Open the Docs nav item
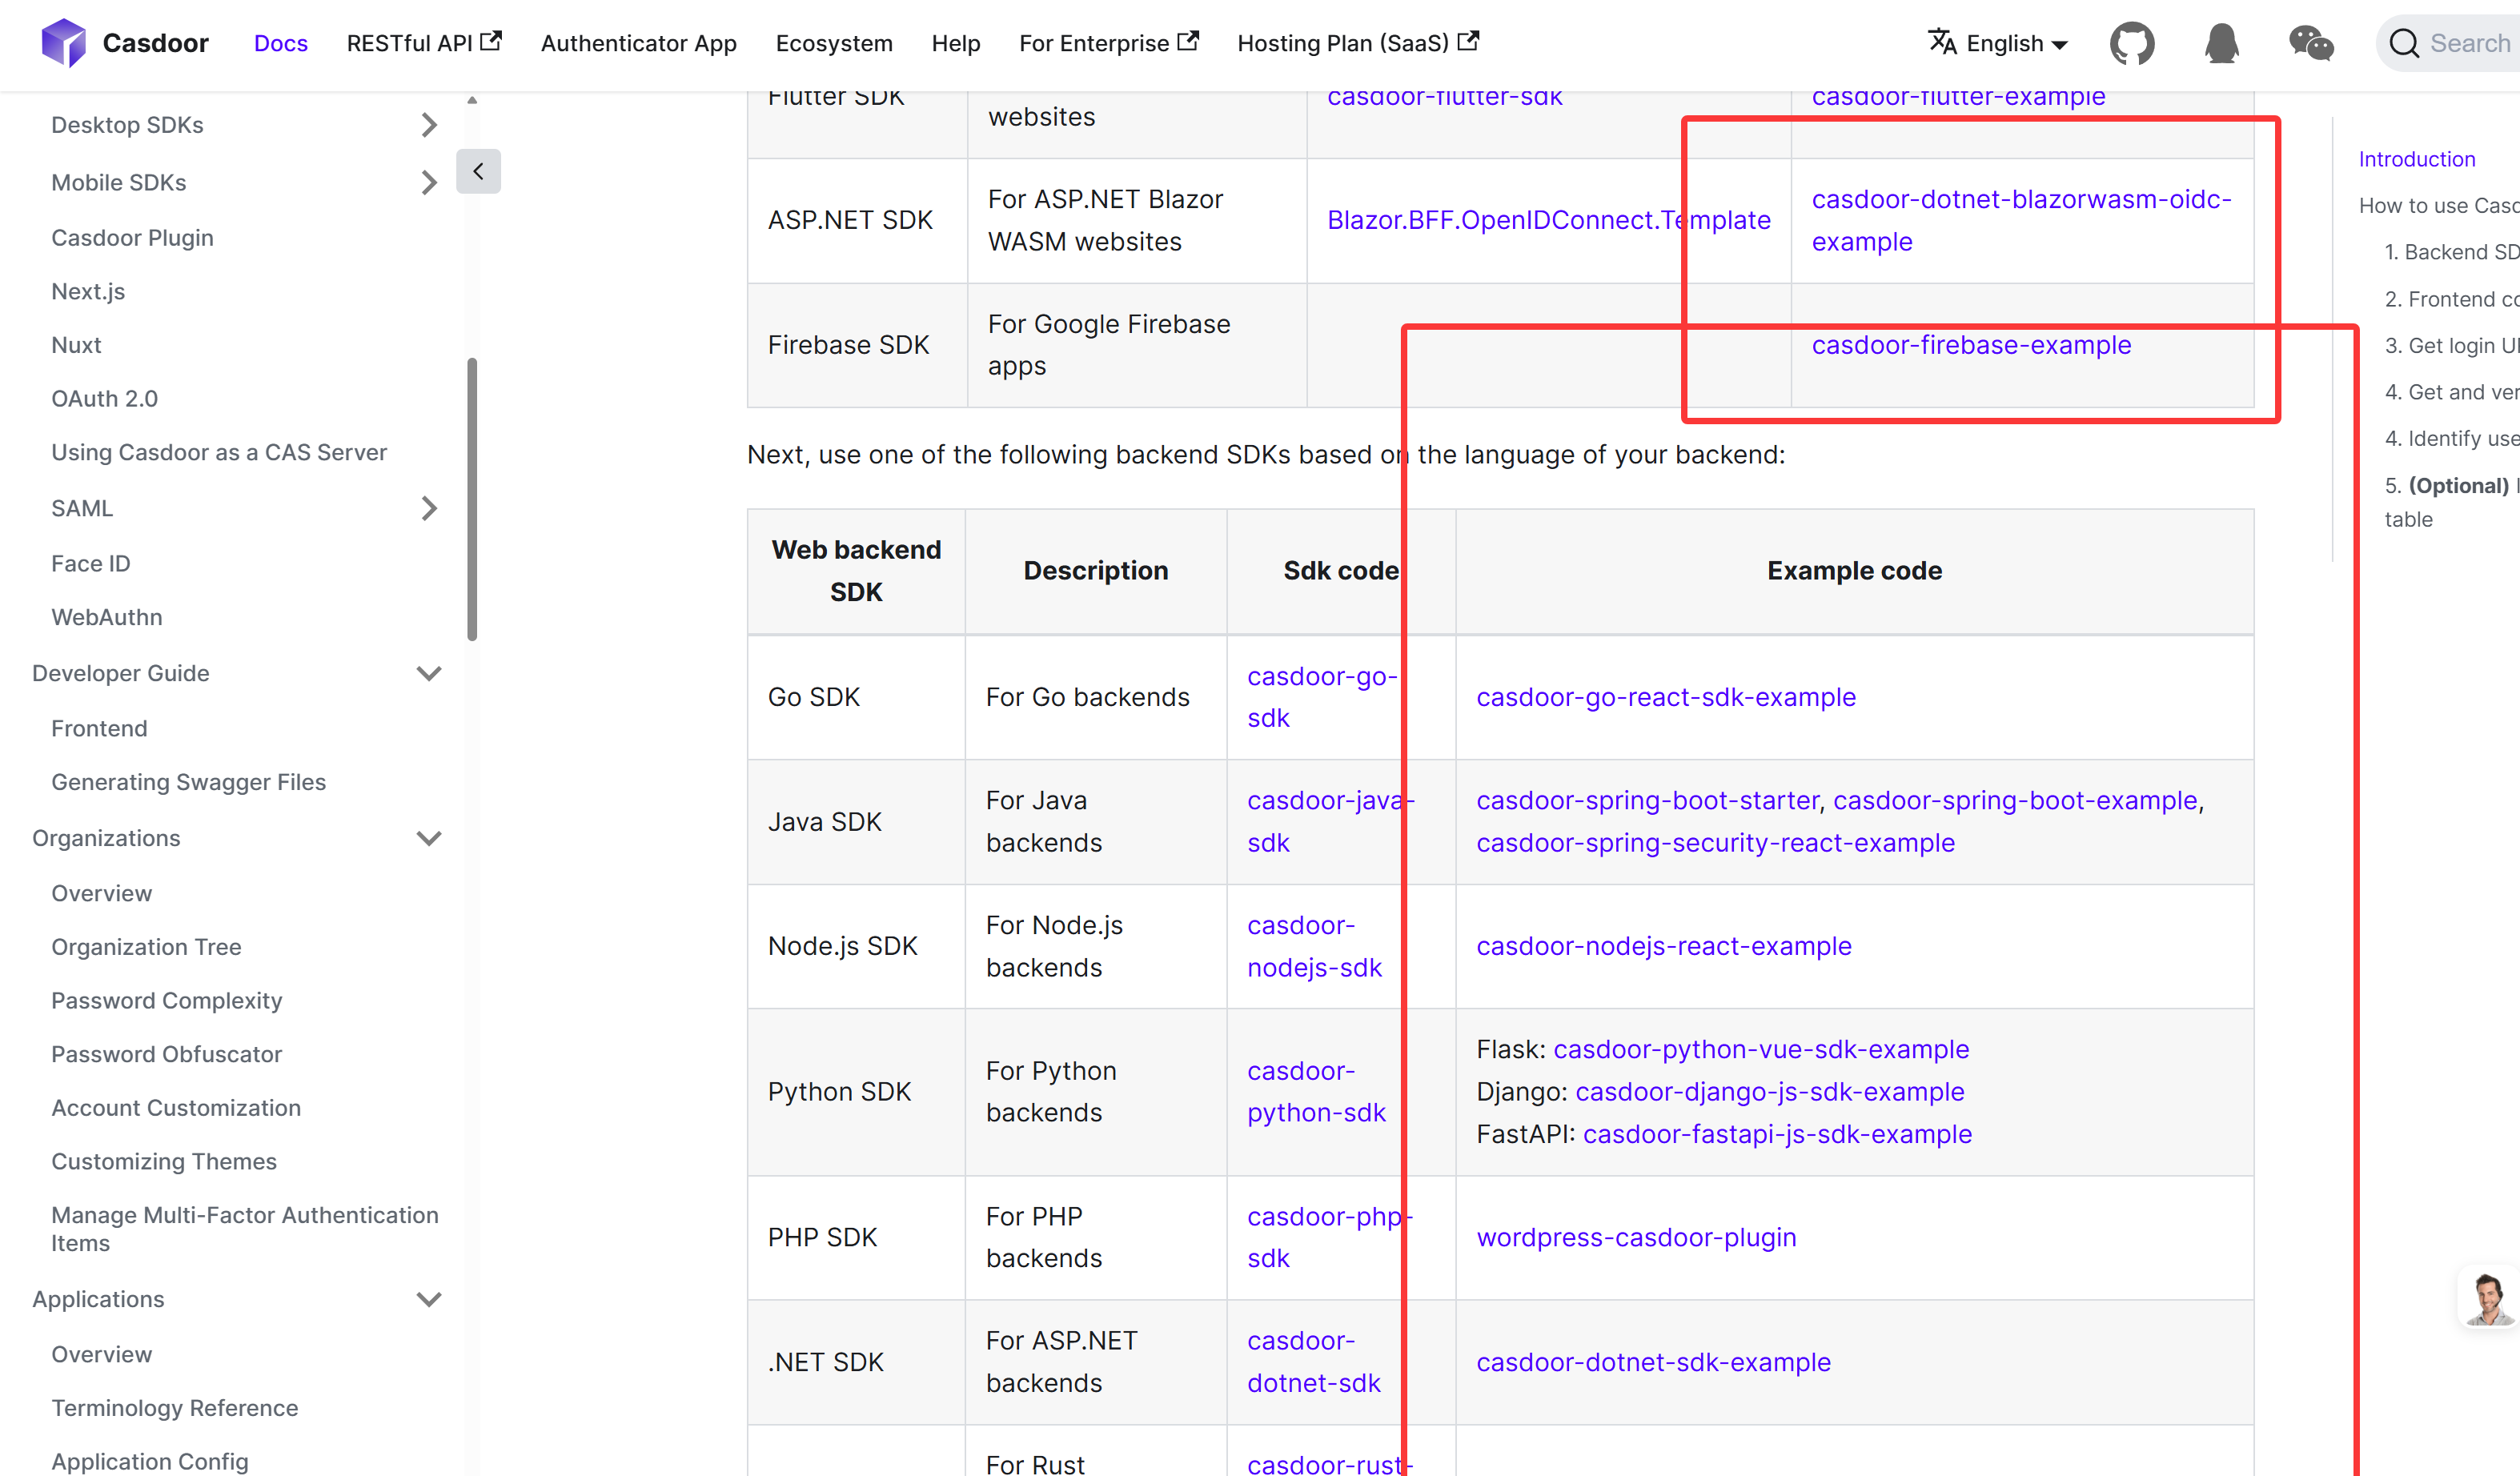Viewport: 2520px width, 1476px height. click(281, 43)
